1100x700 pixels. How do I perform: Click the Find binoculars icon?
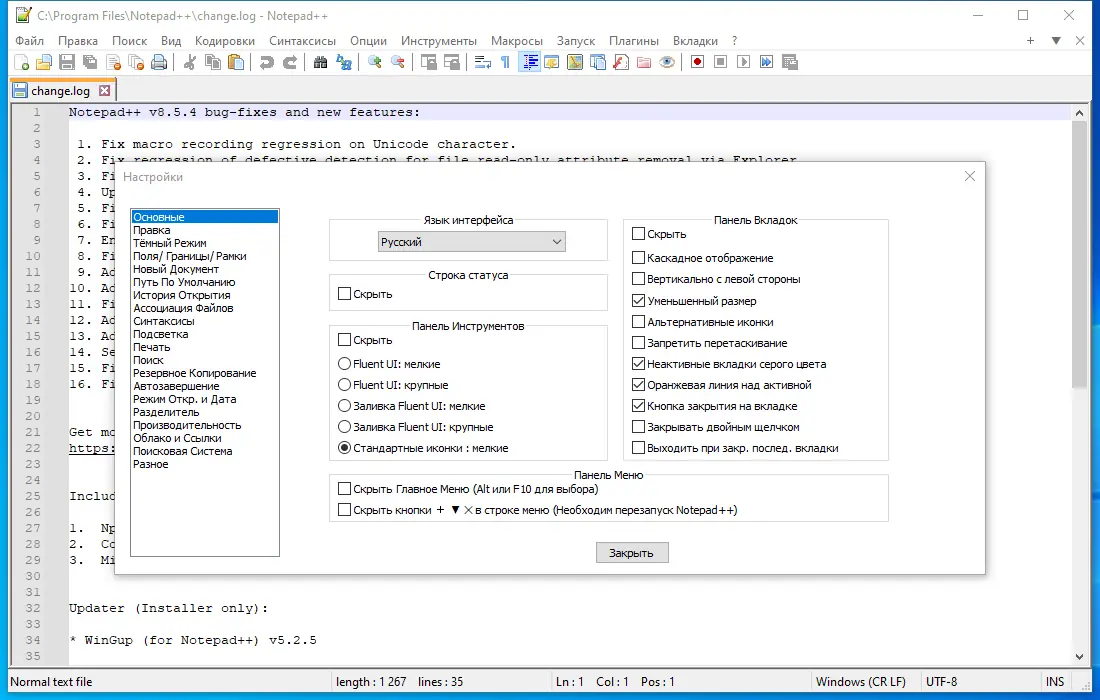[x=321, y=62]
